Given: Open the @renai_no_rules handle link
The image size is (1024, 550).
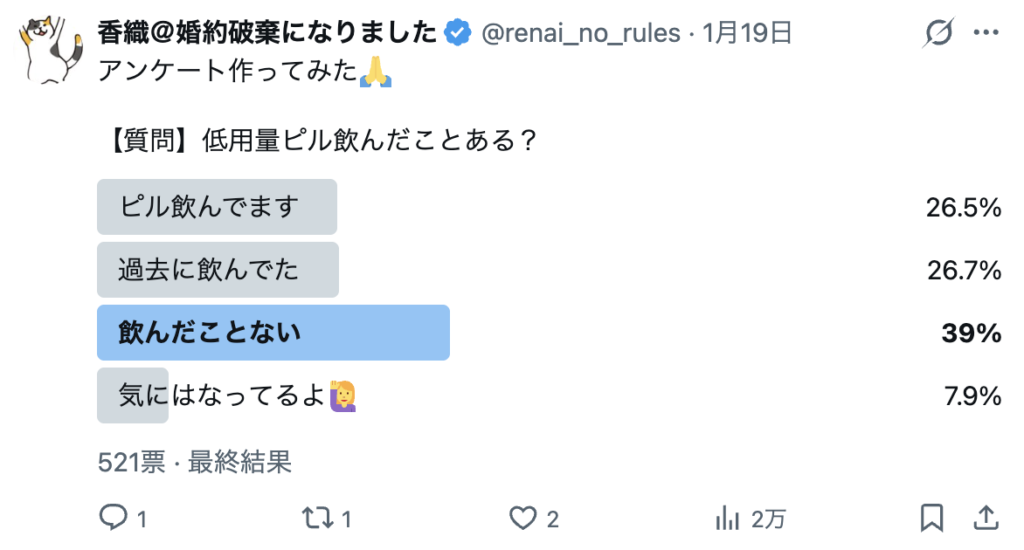Looking at the screenshot, I should (x=581, y=34).
